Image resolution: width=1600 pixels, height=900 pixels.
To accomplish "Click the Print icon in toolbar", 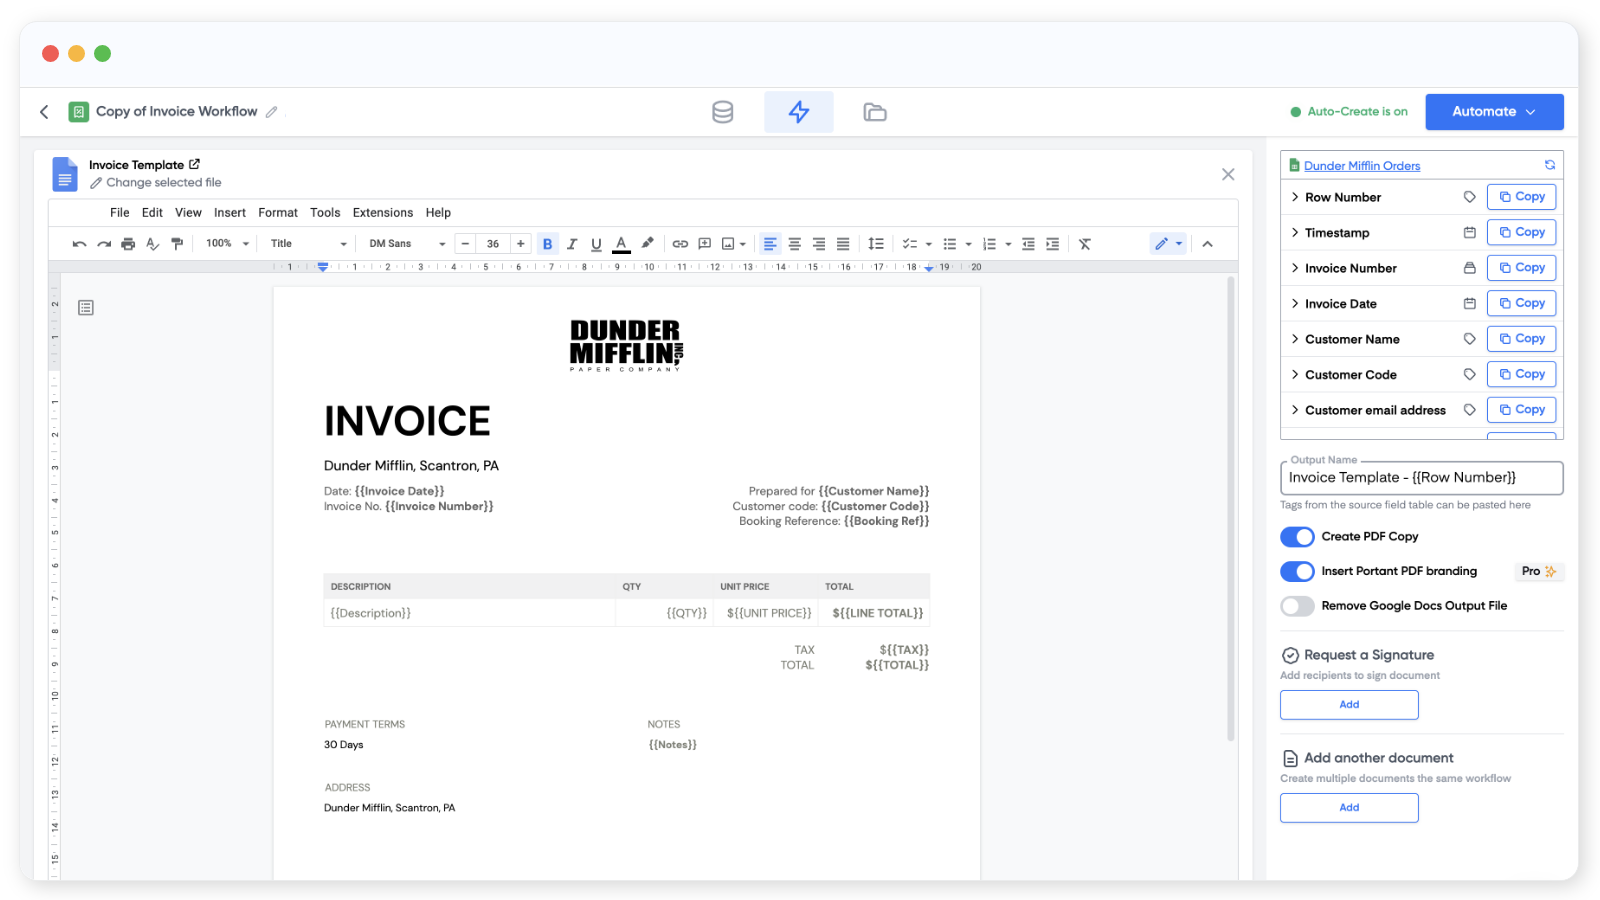I will [128, 244].
